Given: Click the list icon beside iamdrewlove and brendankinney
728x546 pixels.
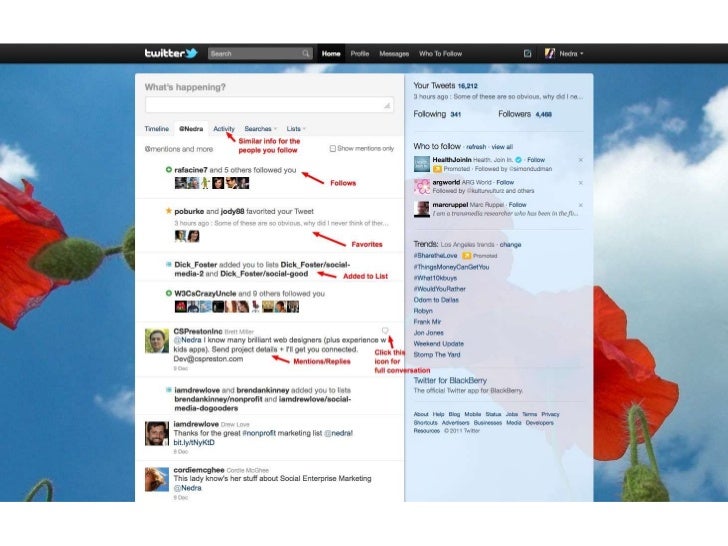Looking at the screenshot, I should (169, 390).
